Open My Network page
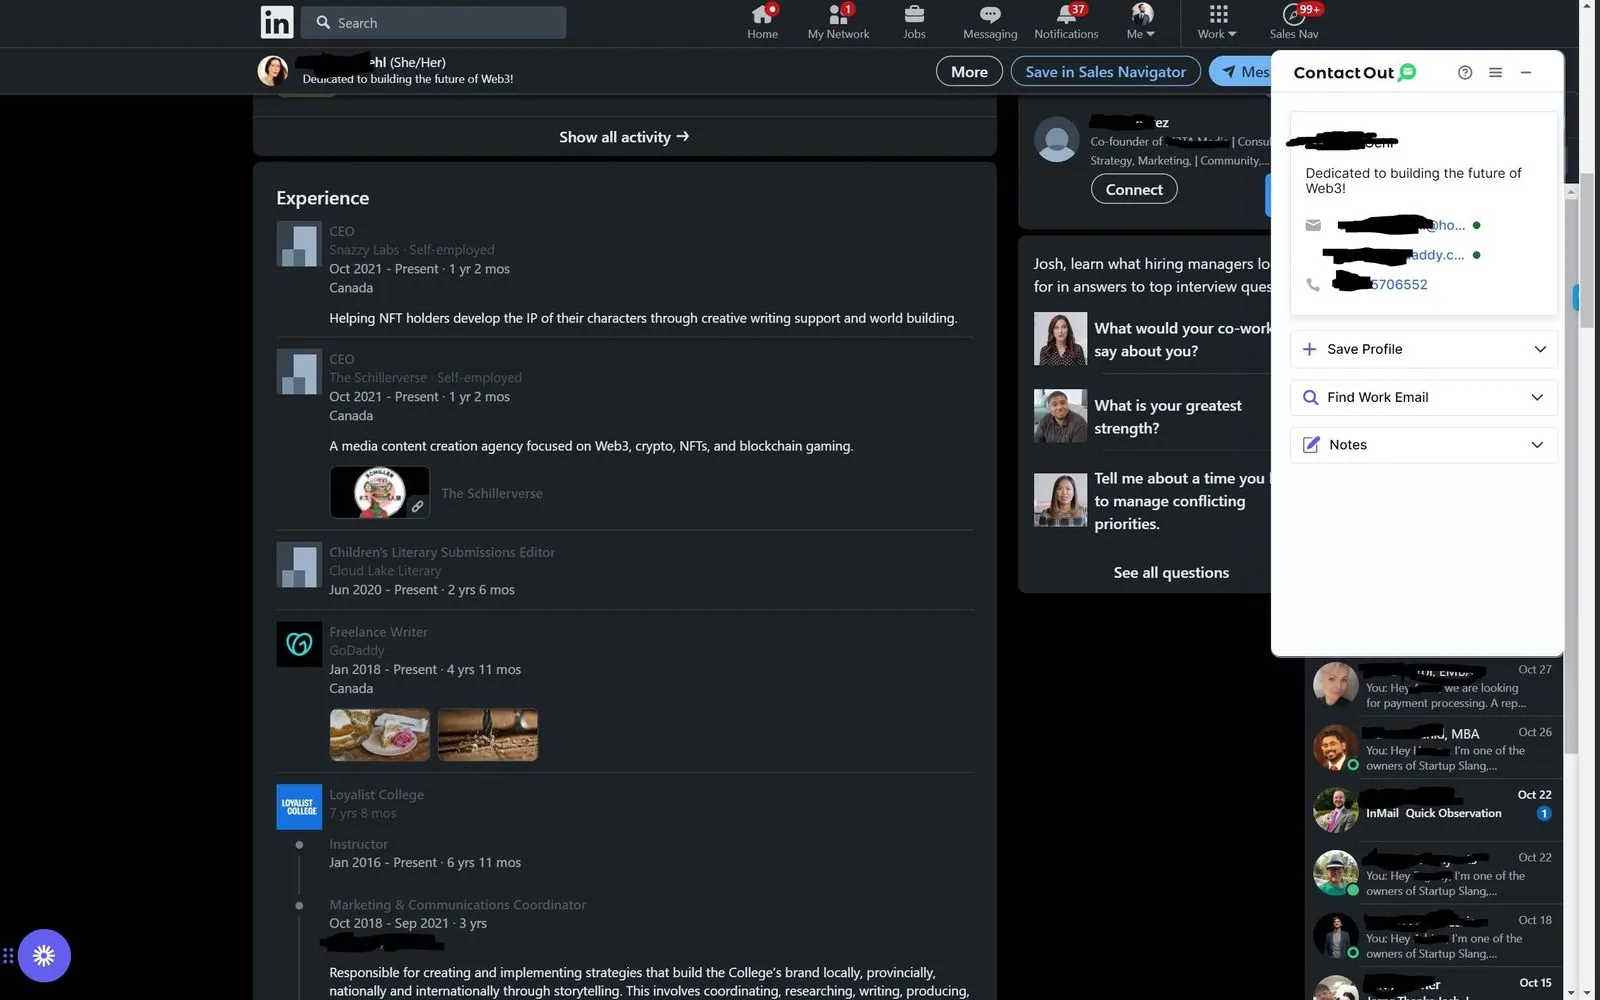This screenshot has width=1600, height=1000. (838, 22)
